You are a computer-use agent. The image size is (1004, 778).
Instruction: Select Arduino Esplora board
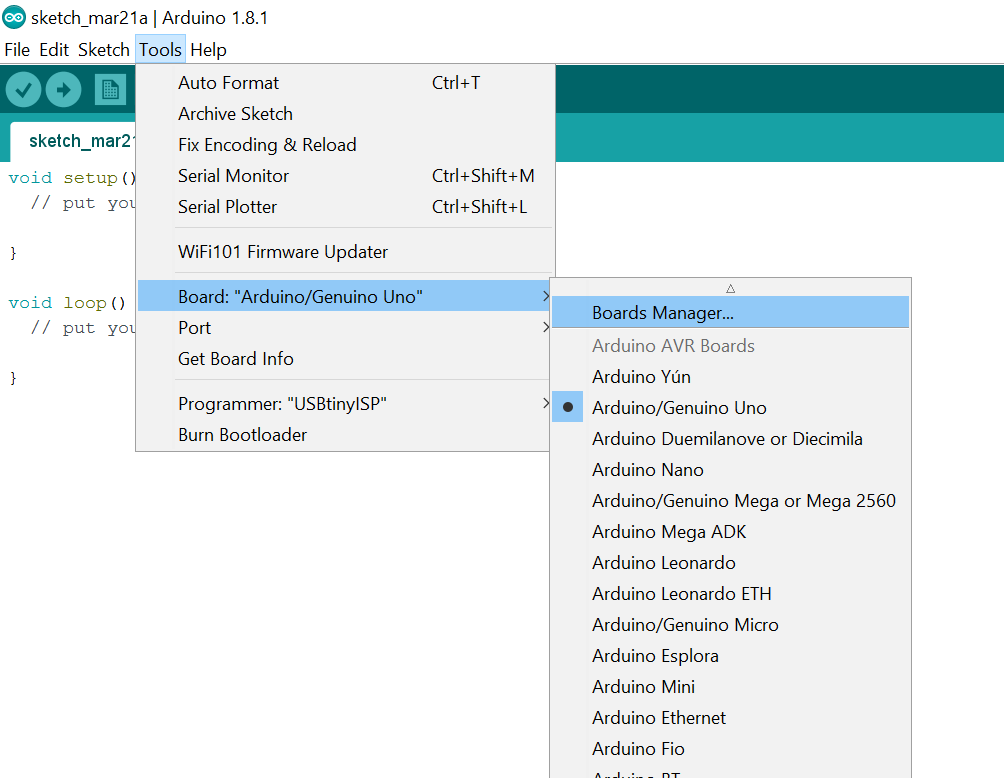click(x=730, y=656)
